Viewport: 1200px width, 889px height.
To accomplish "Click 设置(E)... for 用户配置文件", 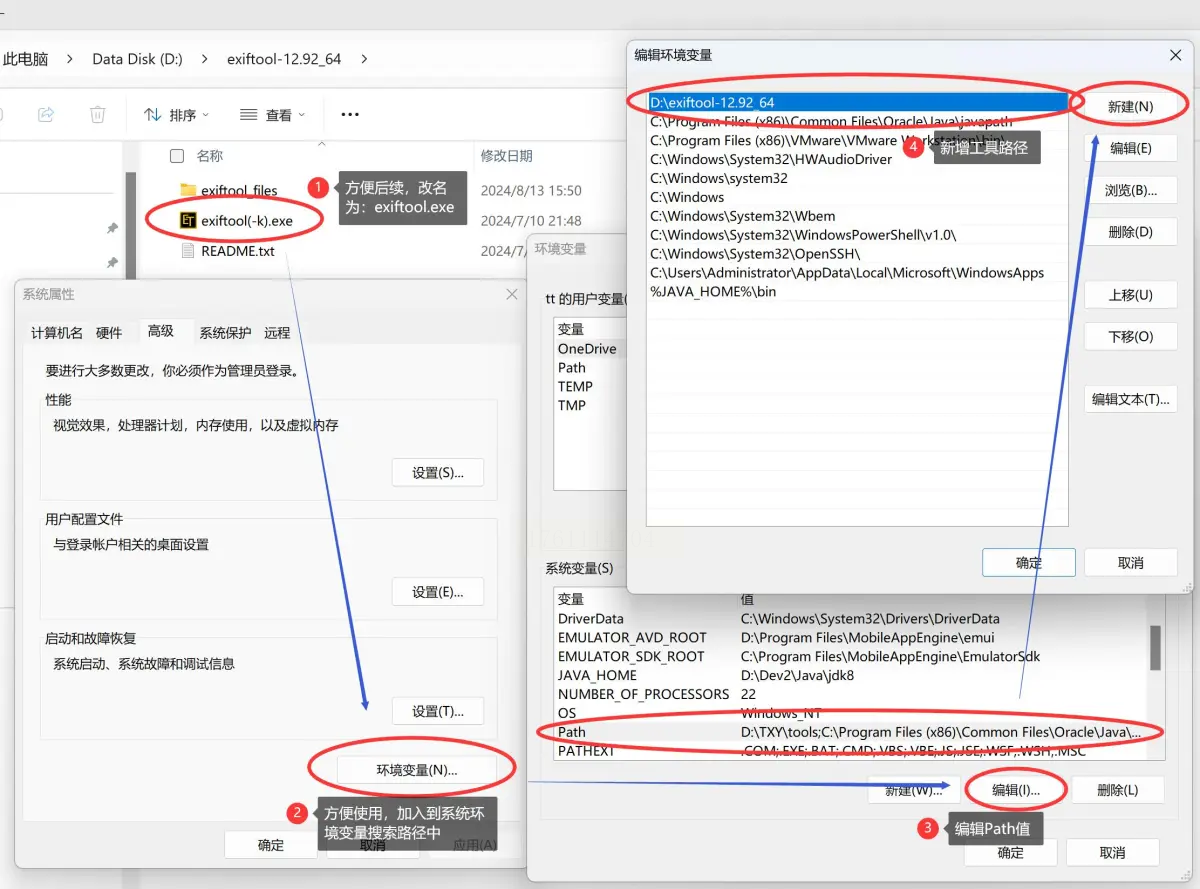I will pos(438,592).
